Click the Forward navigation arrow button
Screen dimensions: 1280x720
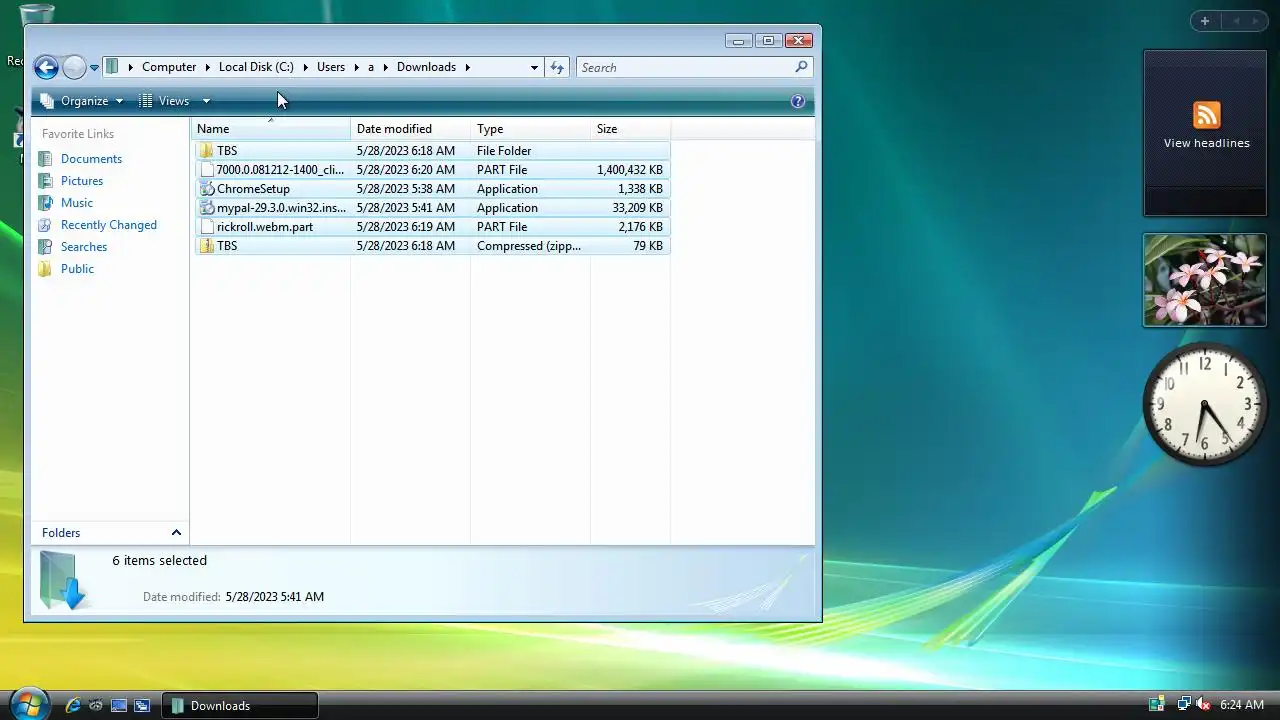point(74,67)
